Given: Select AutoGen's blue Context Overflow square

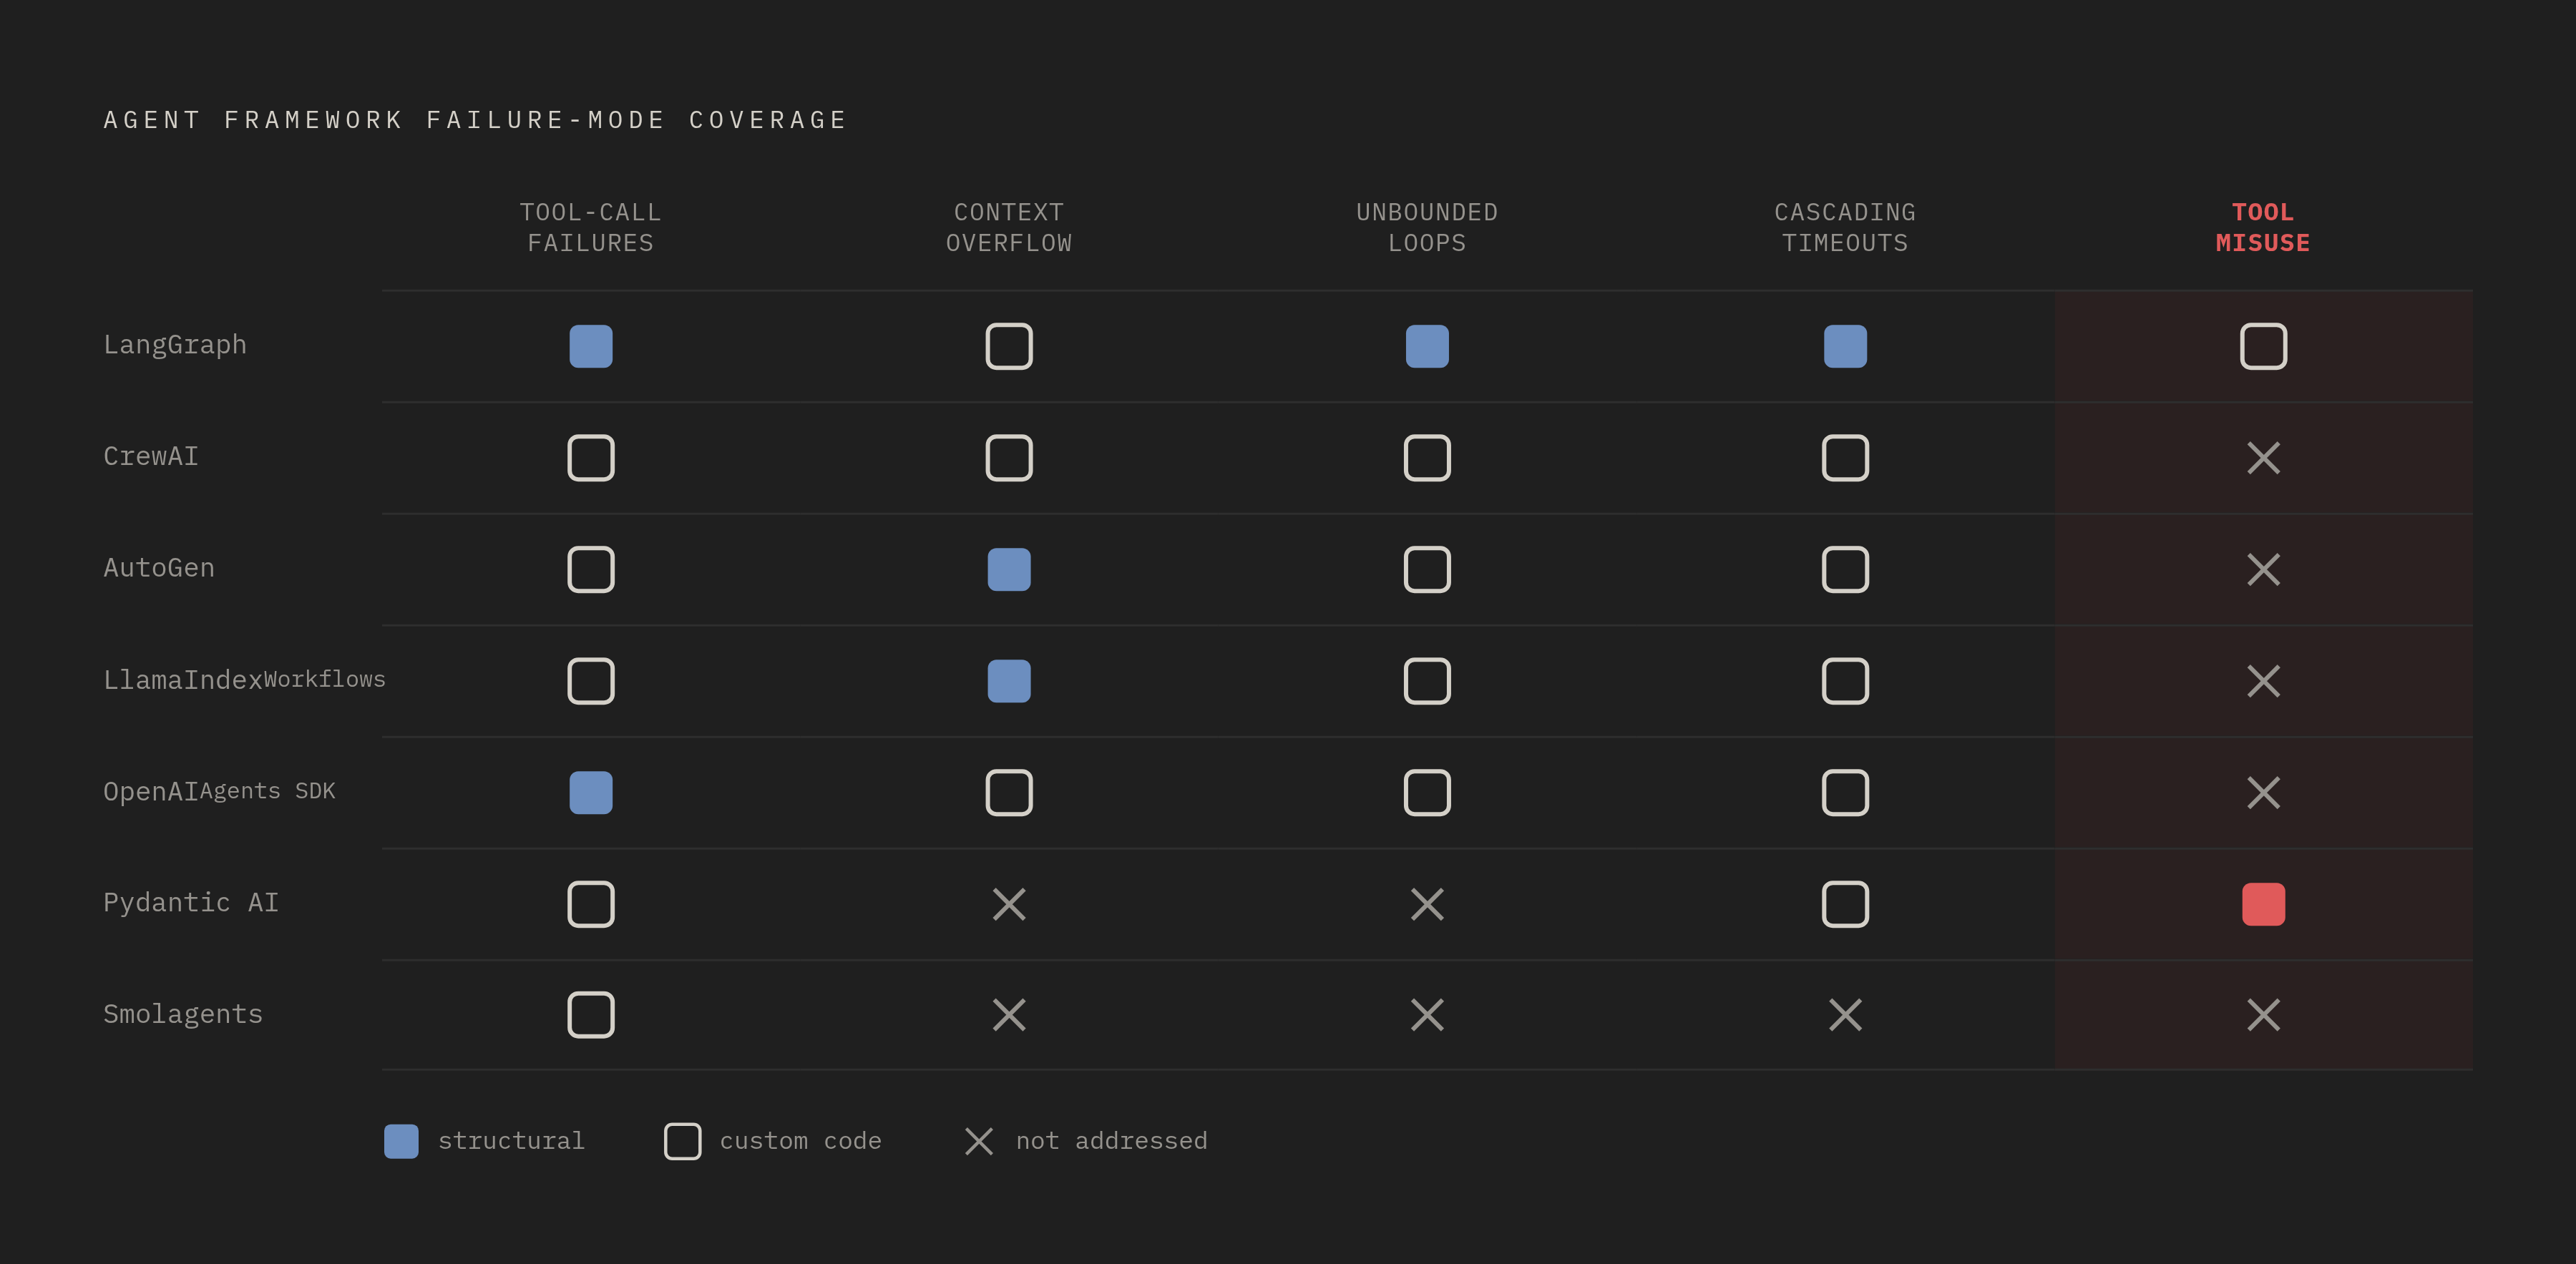Looking at the screenshot, I should tap(1009, 570).
